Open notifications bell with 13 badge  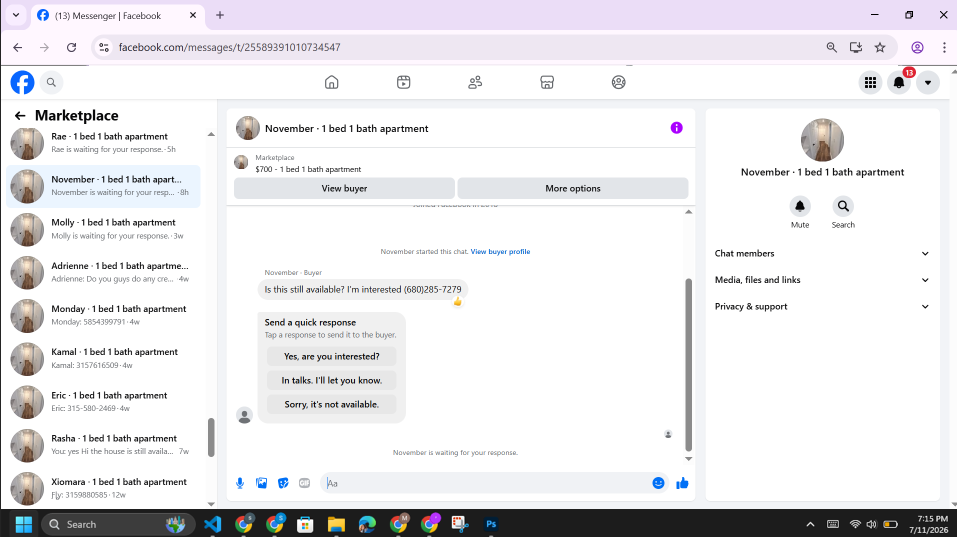[899, 82]
